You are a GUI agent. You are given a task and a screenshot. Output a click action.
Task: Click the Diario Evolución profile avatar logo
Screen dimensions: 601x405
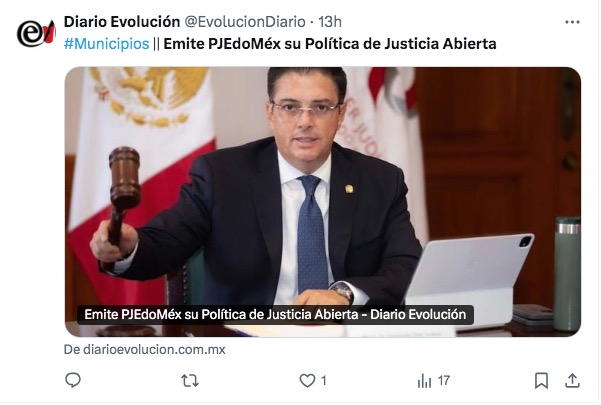[x=36, y=33]
